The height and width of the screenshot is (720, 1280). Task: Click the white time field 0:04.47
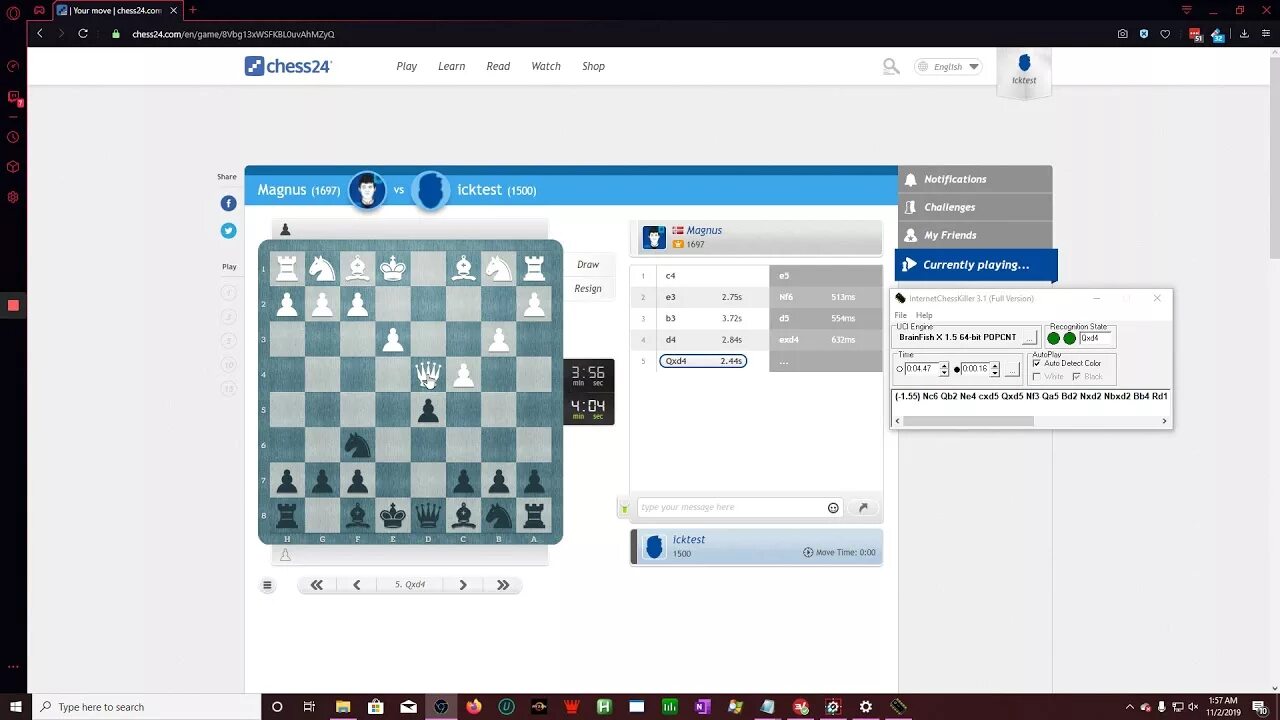pyautogui.click(x=921, y=369)
